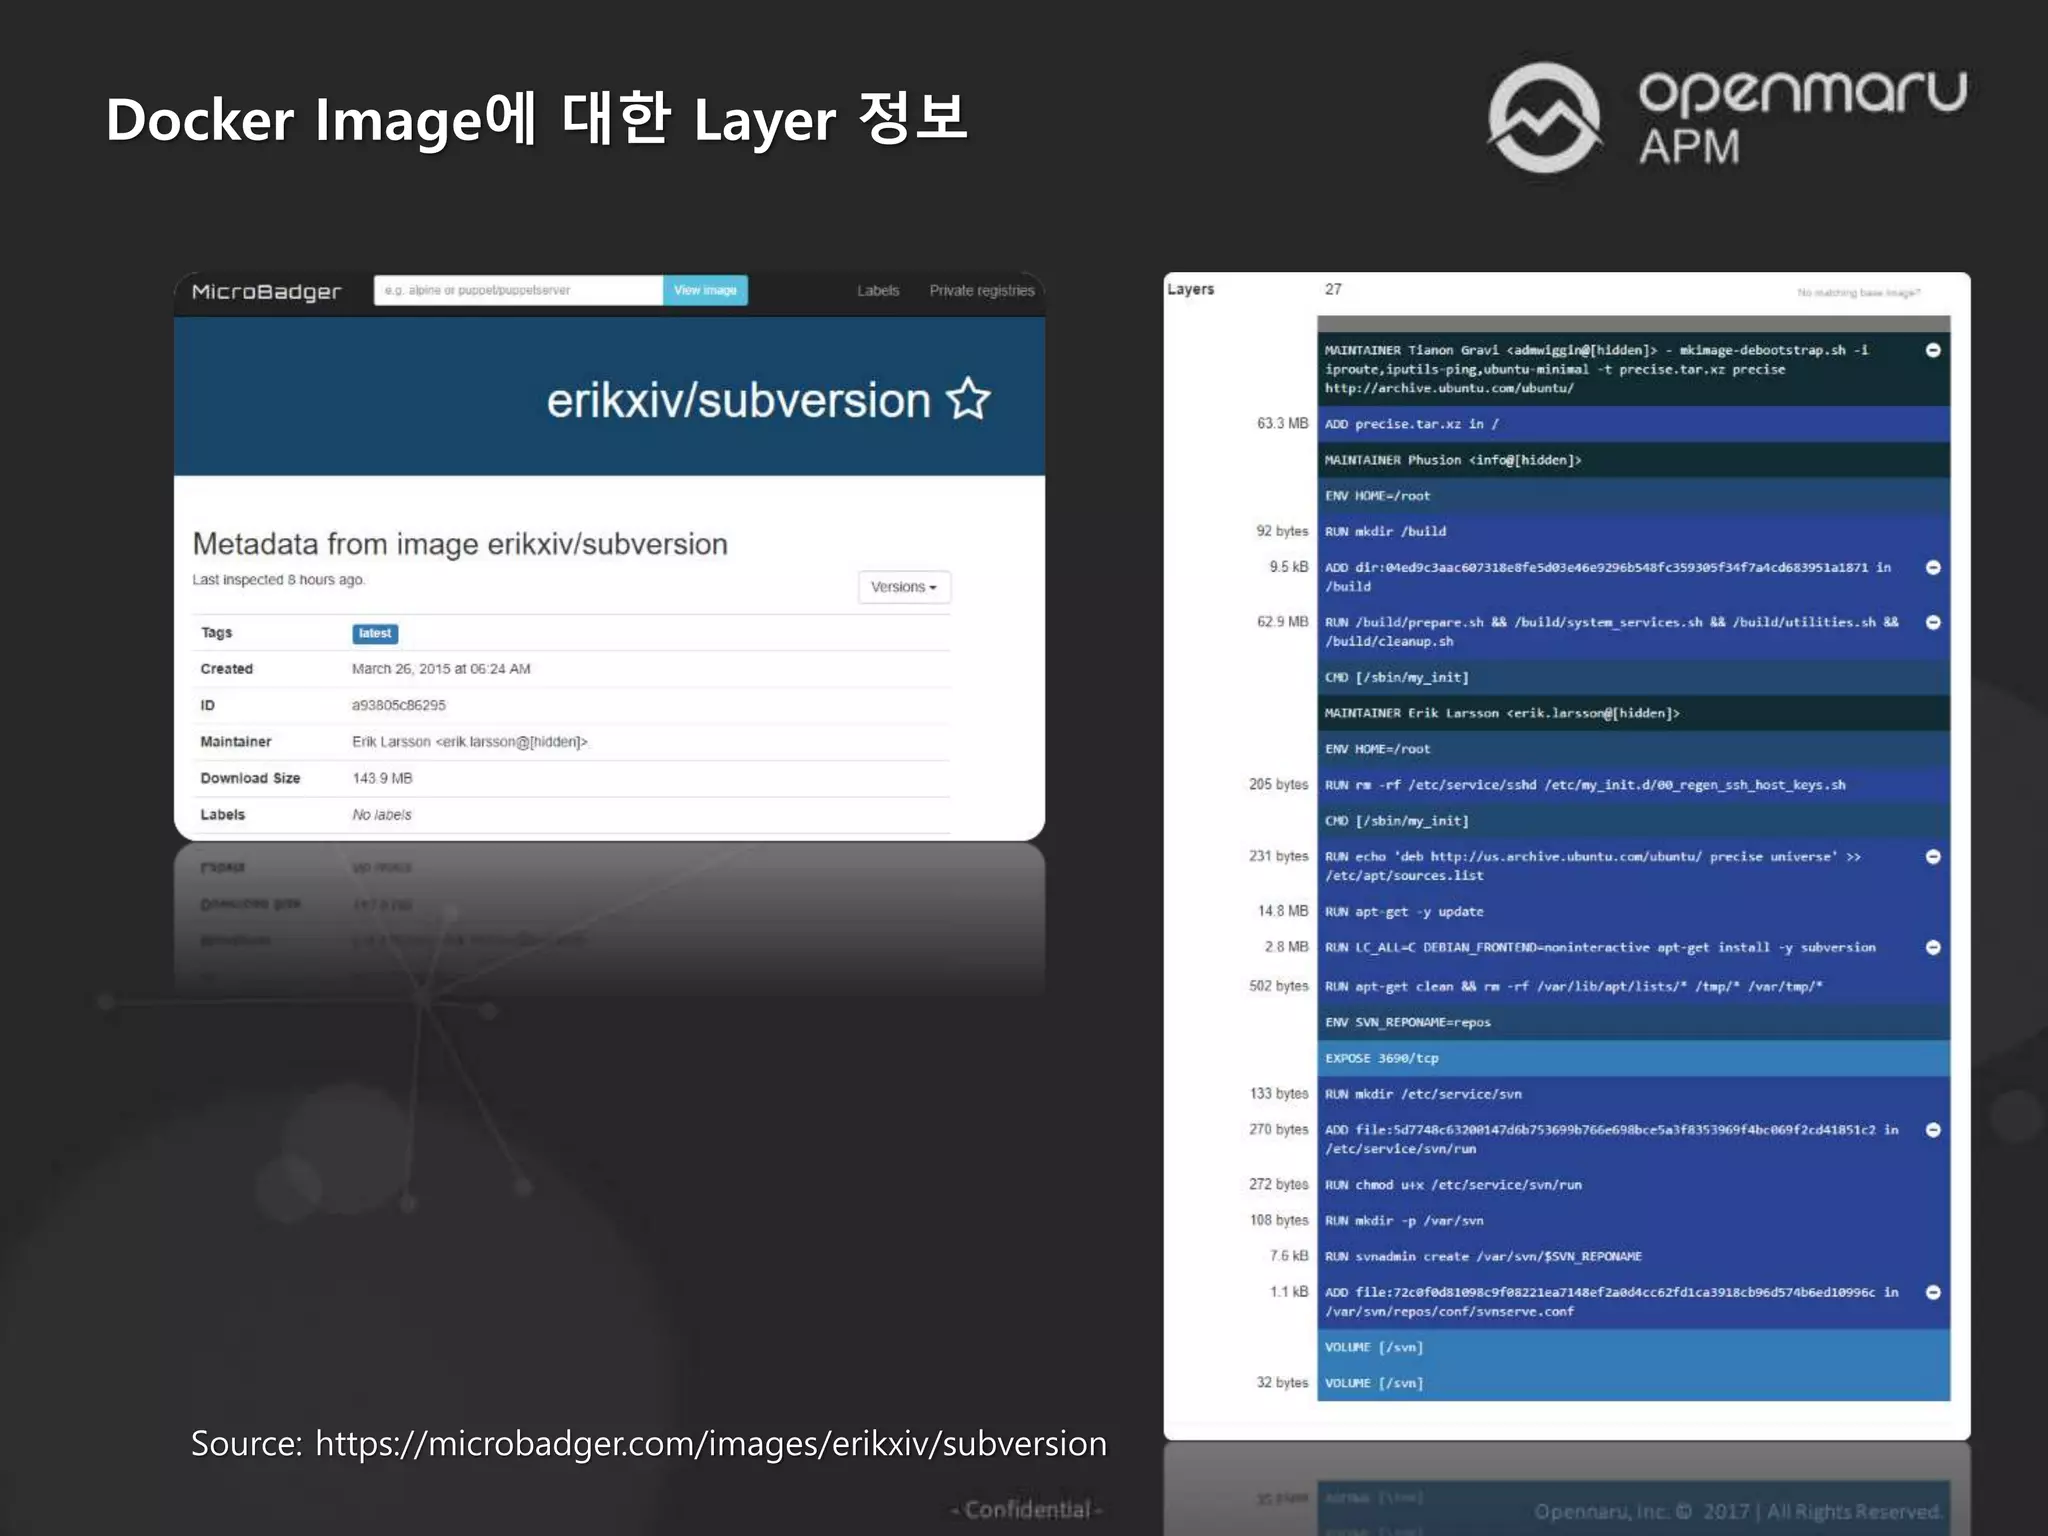Click the 62.9 MB layer size
Screen dimensions: 2048x1536
[1282, 622]
